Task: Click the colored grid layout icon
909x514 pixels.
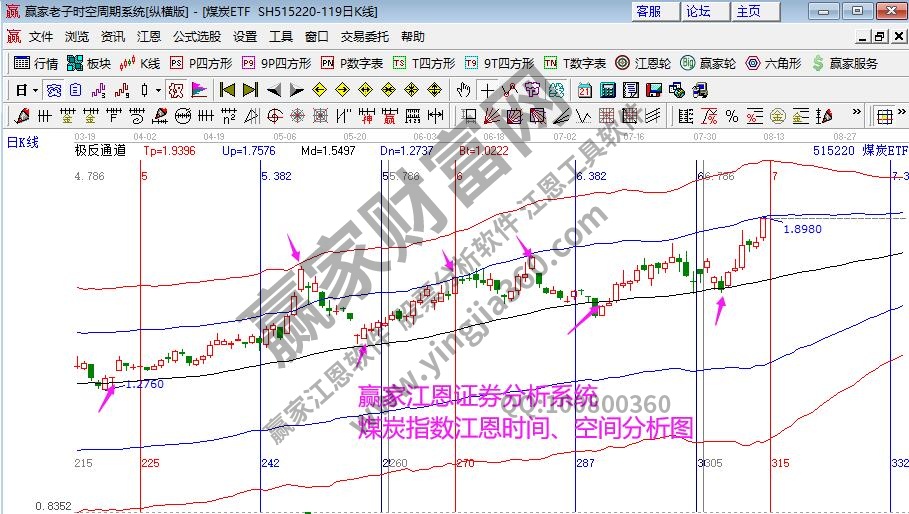Action: point(885,116)
